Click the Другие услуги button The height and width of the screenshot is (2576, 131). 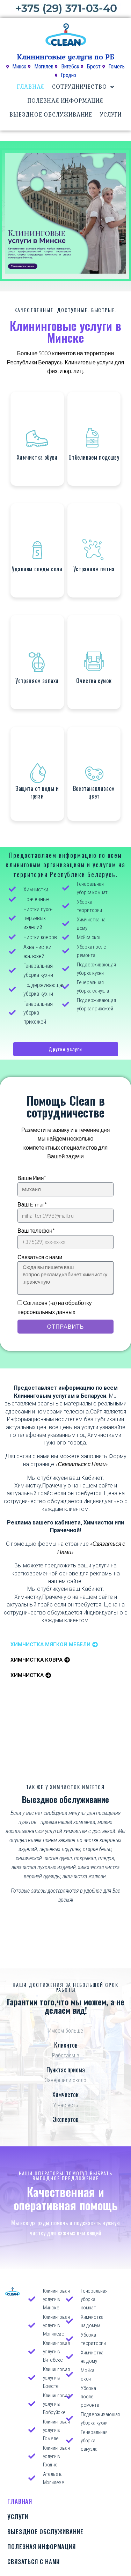tap(65, 1049)
